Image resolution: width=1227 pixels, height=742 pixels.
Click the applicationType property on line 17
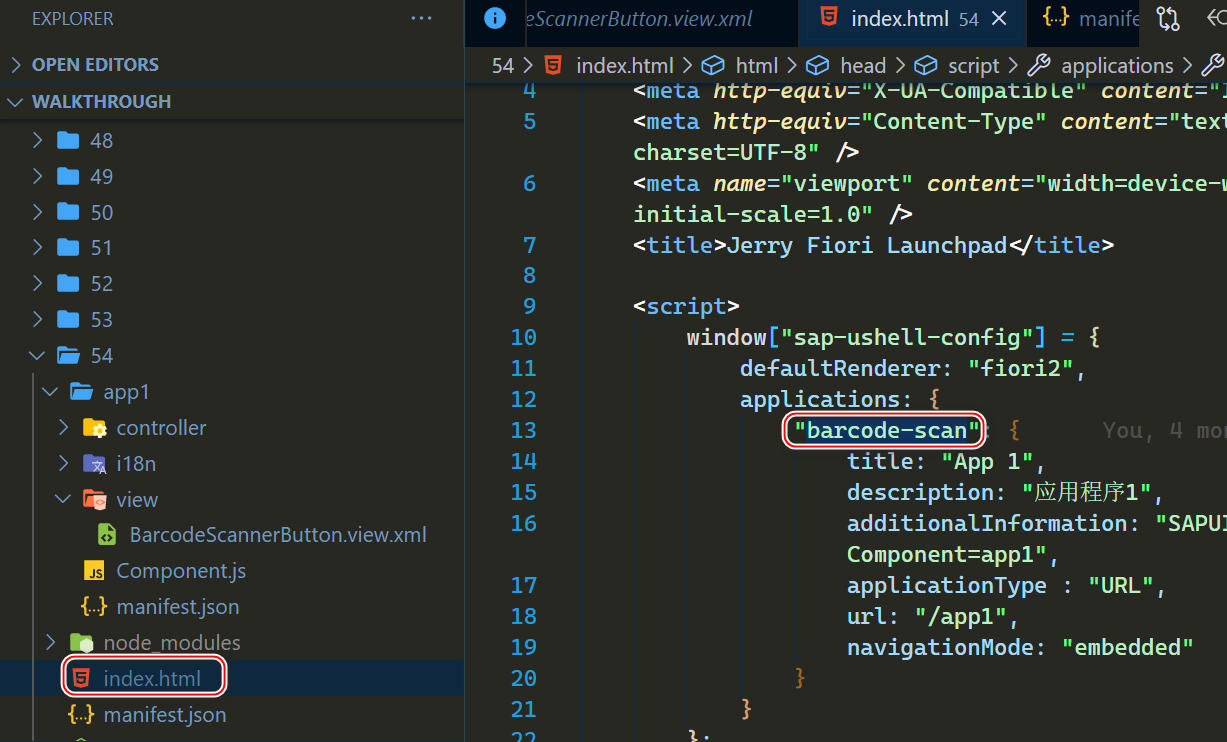946,585
